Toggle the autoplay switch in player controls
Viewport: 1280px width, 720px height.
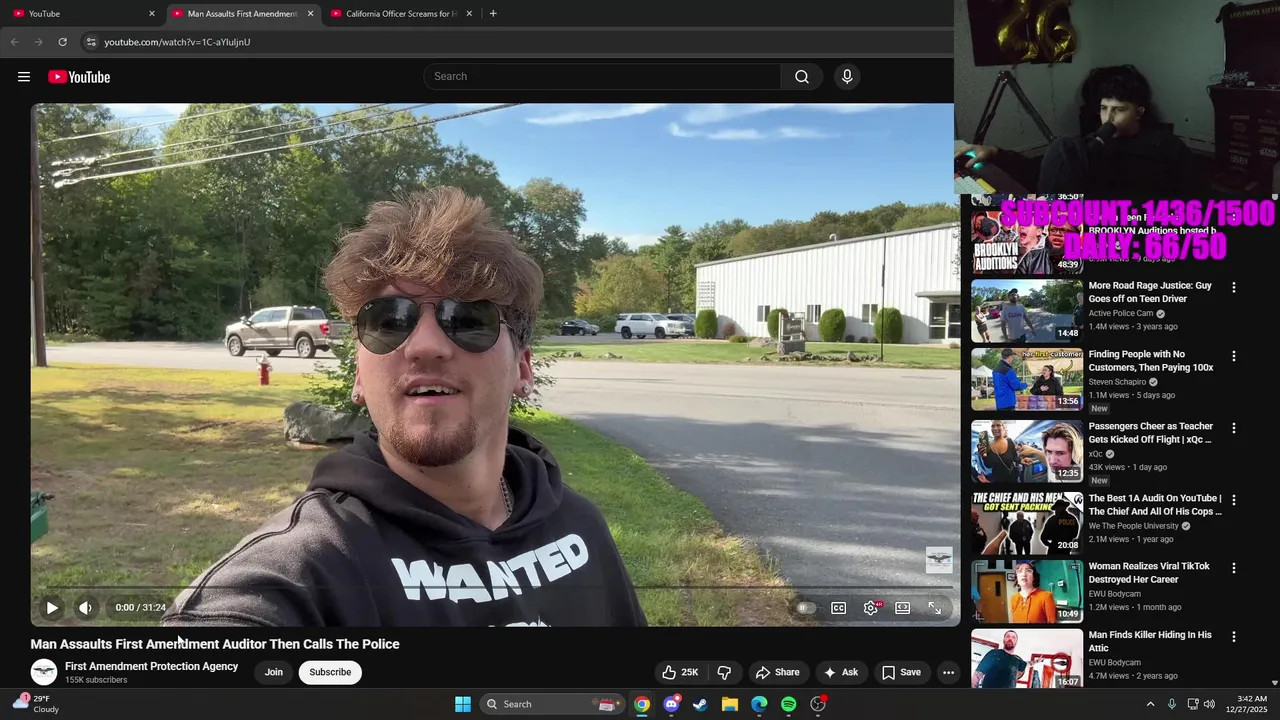pyautogui.click(x=806, y=607)
